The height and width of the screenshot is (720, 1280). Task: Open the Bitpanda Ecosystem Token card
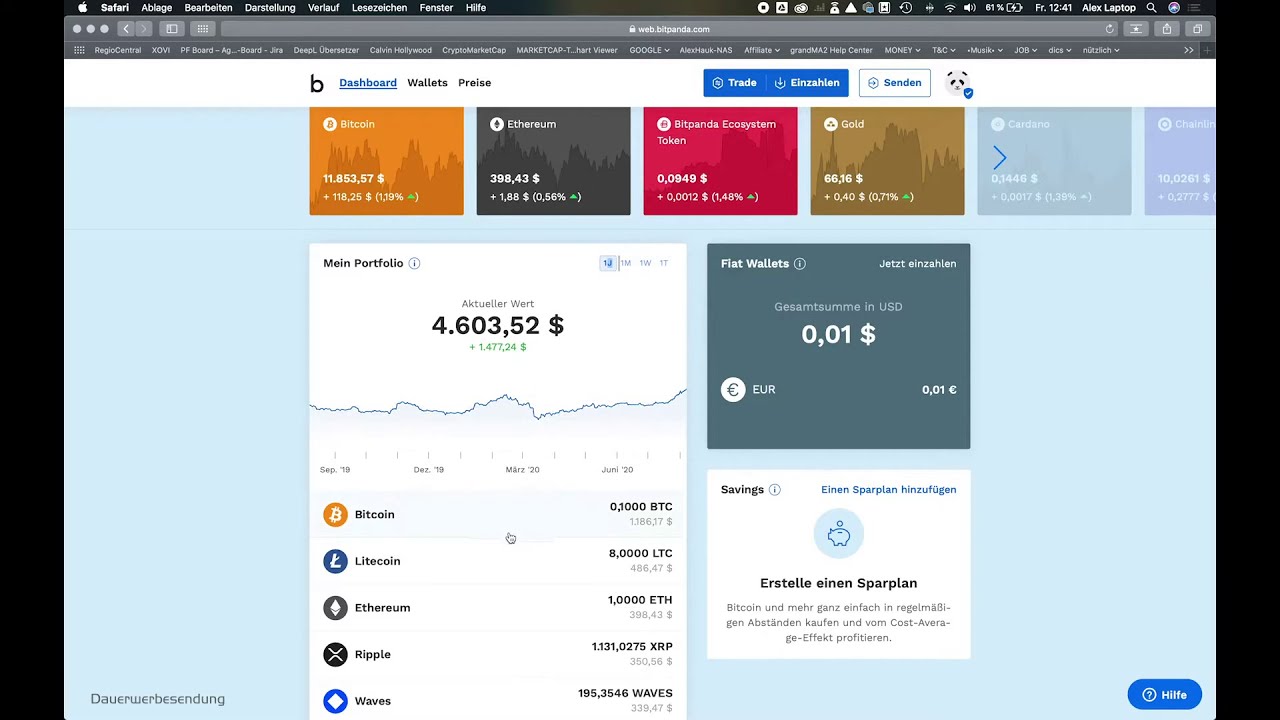click(720, 161)
